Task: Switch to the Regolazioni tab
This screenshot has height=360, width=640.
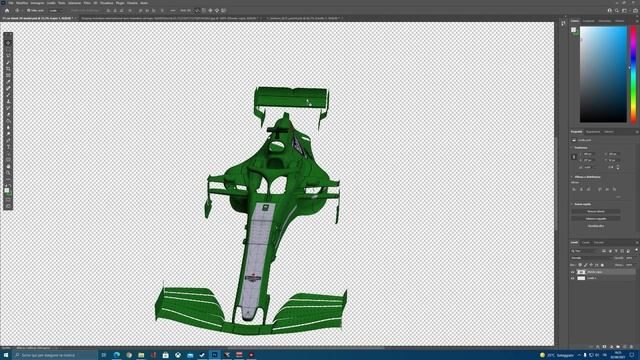Action: 593,132
